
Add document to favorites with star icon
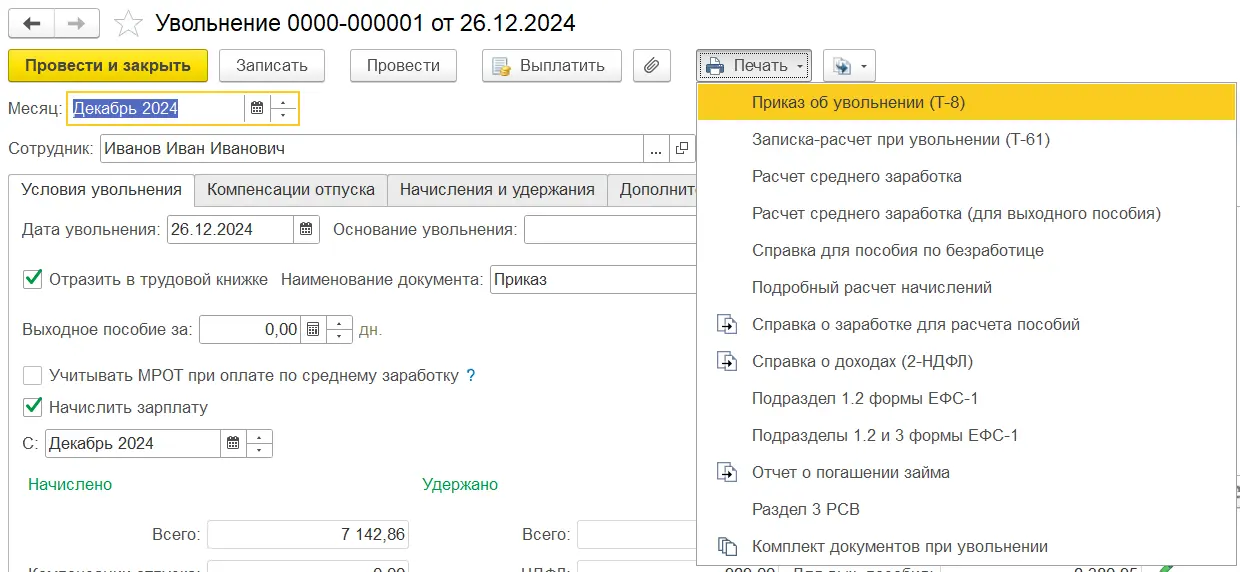coord(127,22)
